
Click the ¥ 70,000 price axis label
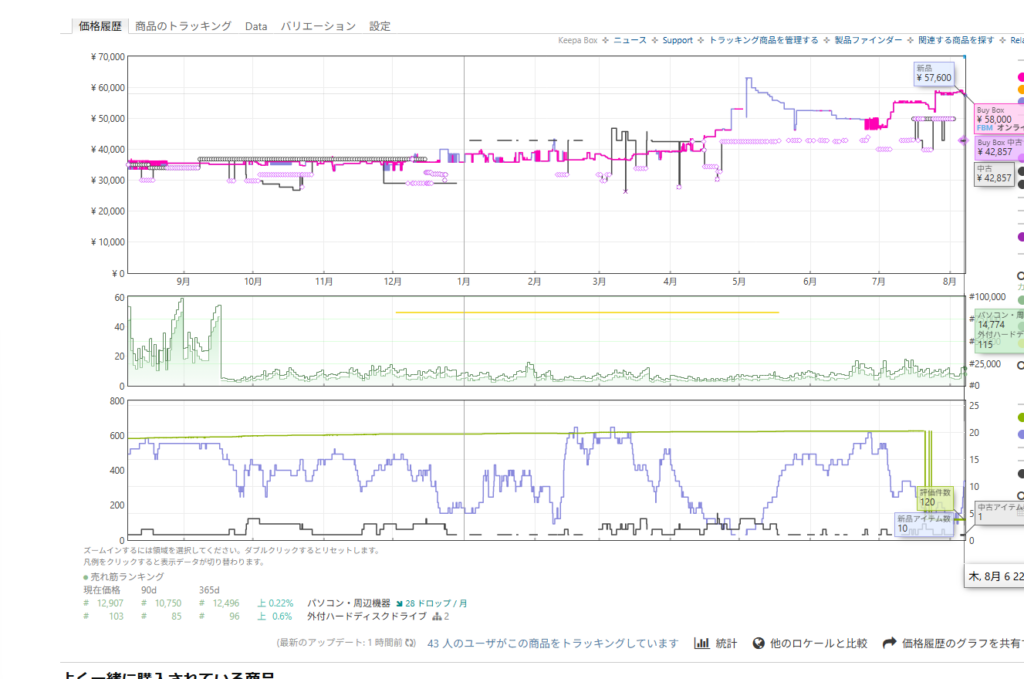pos(107,57)
